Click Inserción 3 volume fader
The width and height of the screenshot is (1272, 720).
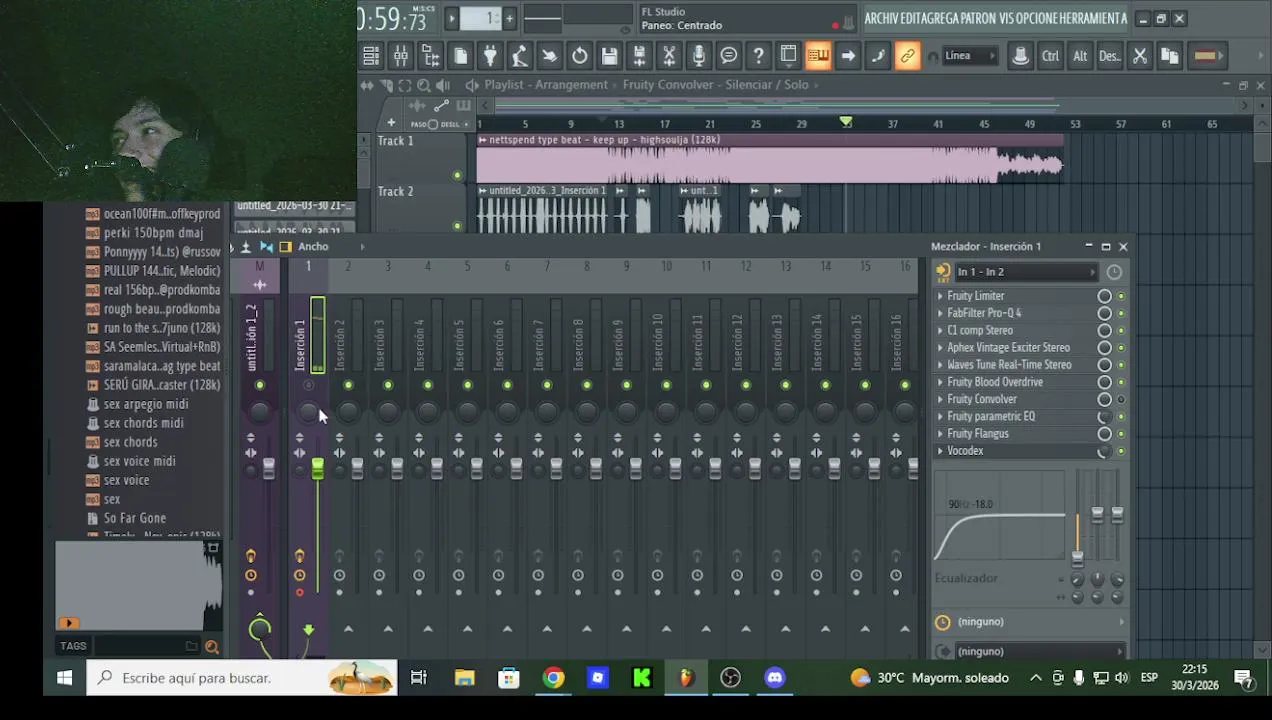(397, 468)
